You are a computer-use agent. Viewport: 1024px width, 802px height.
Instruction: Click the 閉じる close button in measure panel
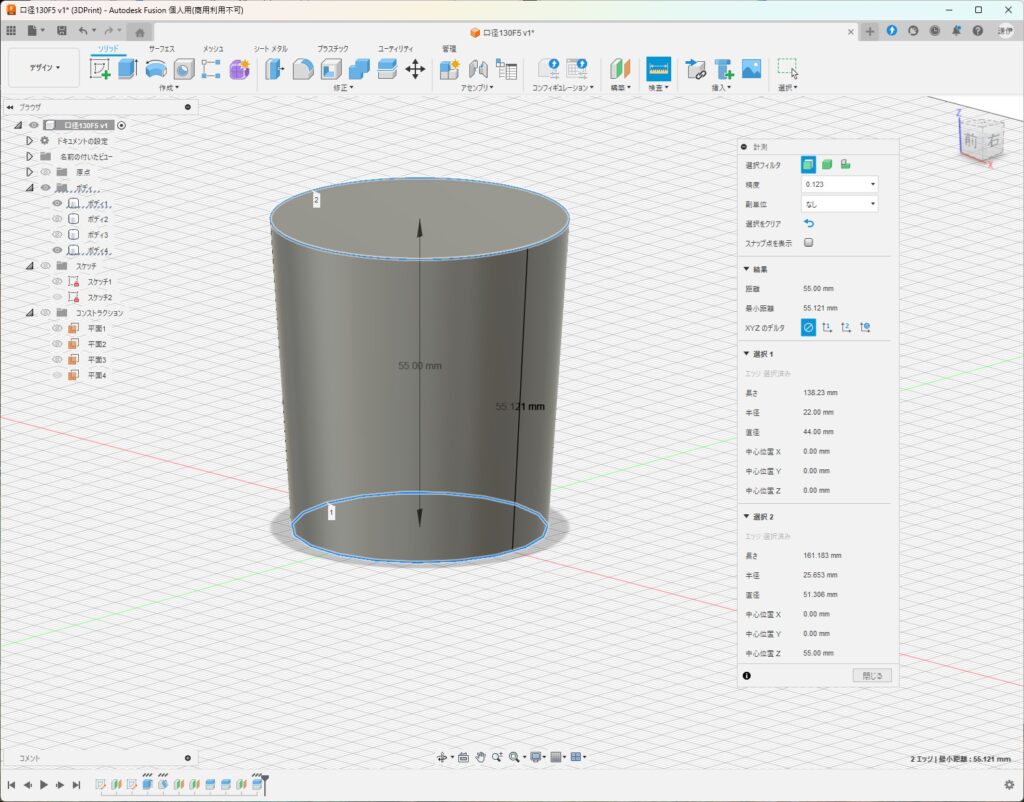[x=872, y=676]
